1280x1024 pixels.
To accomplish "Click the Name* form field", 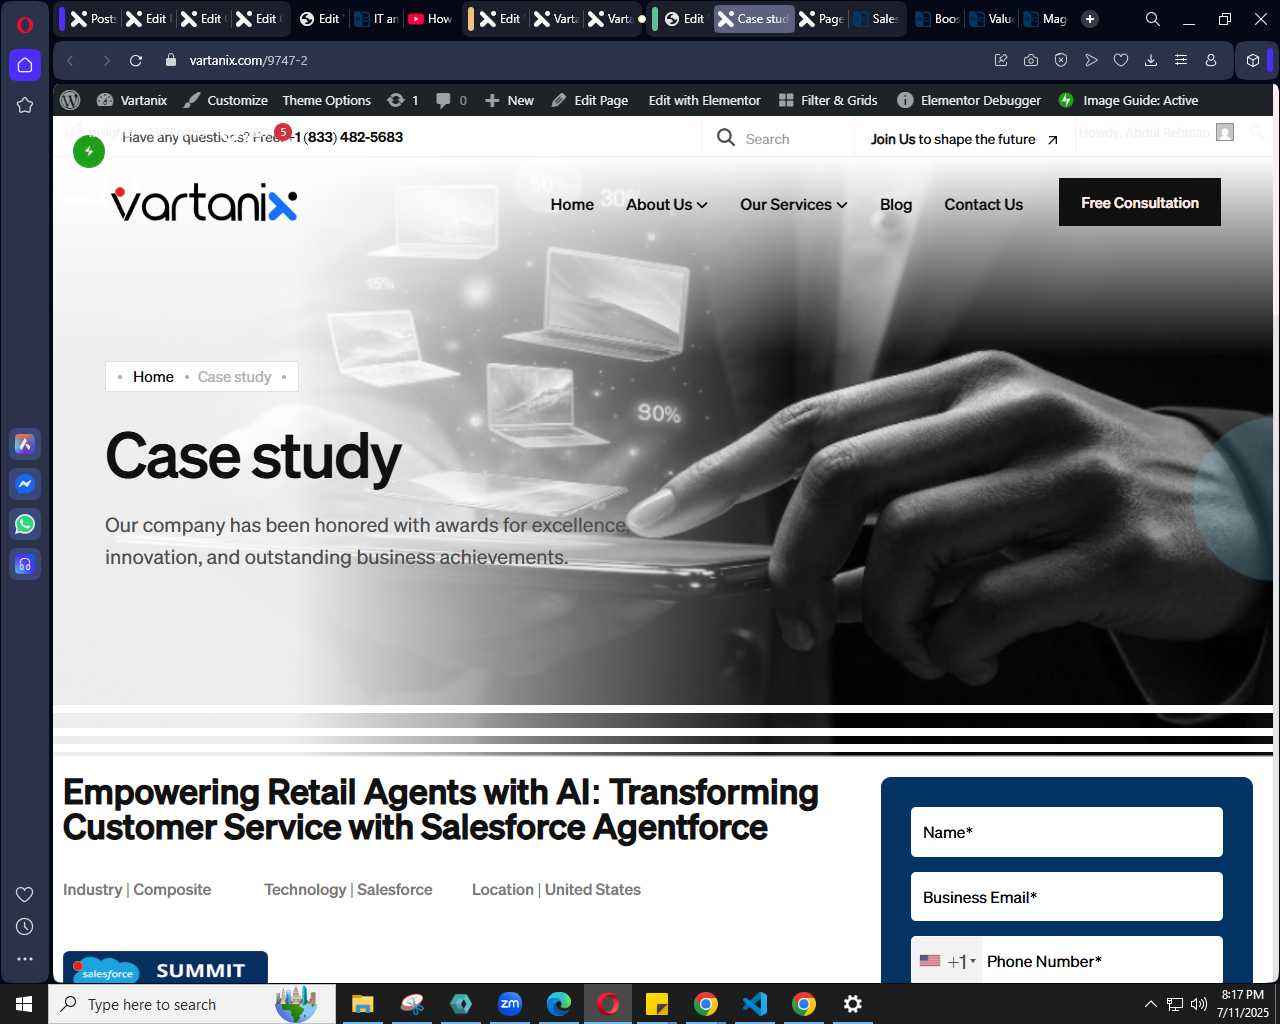I will pos(1067,832).
